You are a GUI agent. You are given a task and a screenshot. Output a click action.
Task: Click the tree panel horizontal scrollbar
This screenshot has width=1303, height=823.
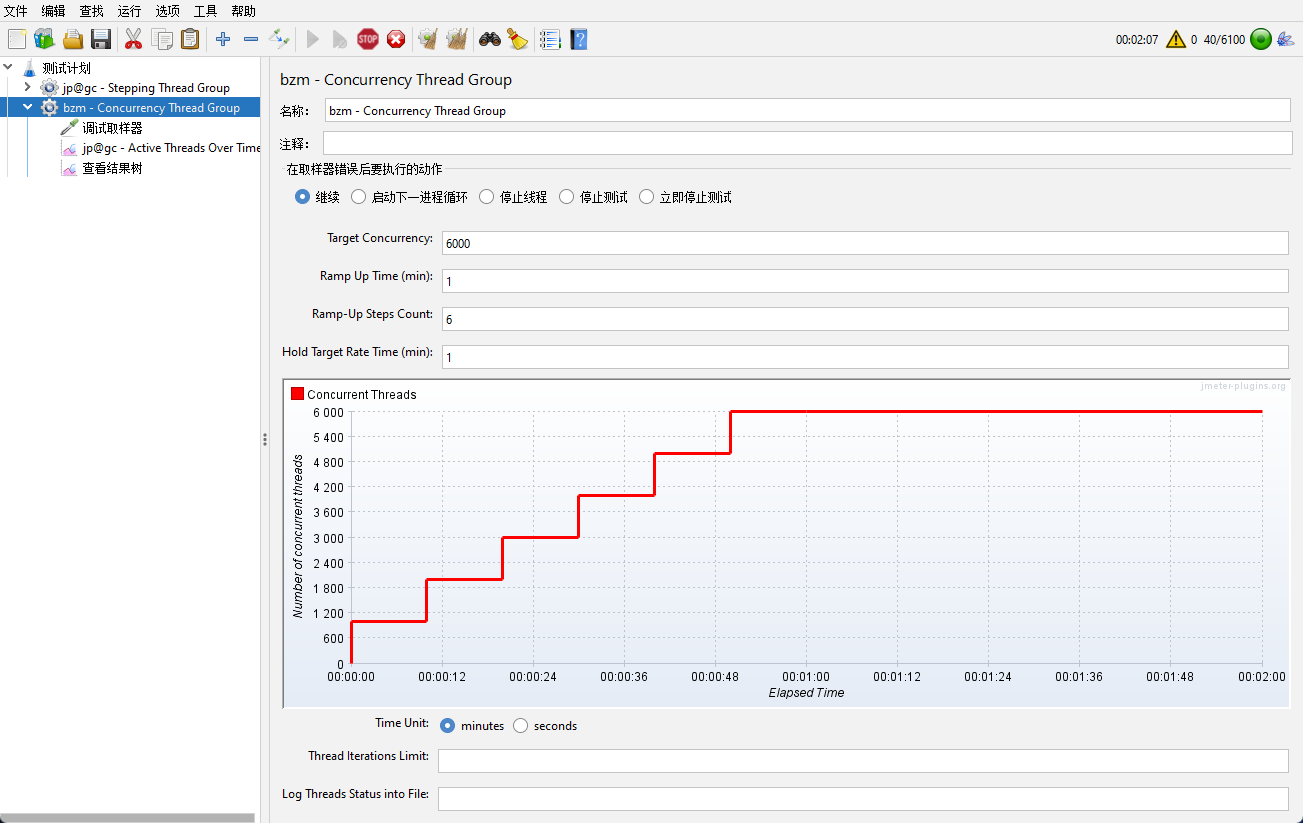128,818
